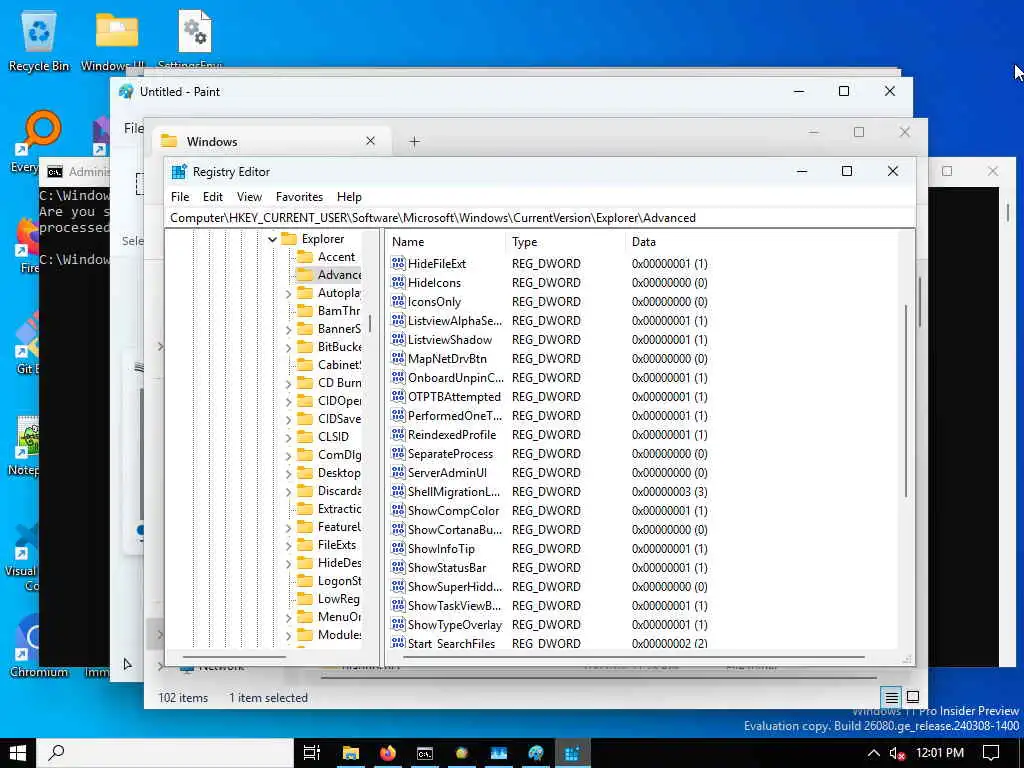
Task: Switch File Explorer to details view icon
Action: pos(891,697)
